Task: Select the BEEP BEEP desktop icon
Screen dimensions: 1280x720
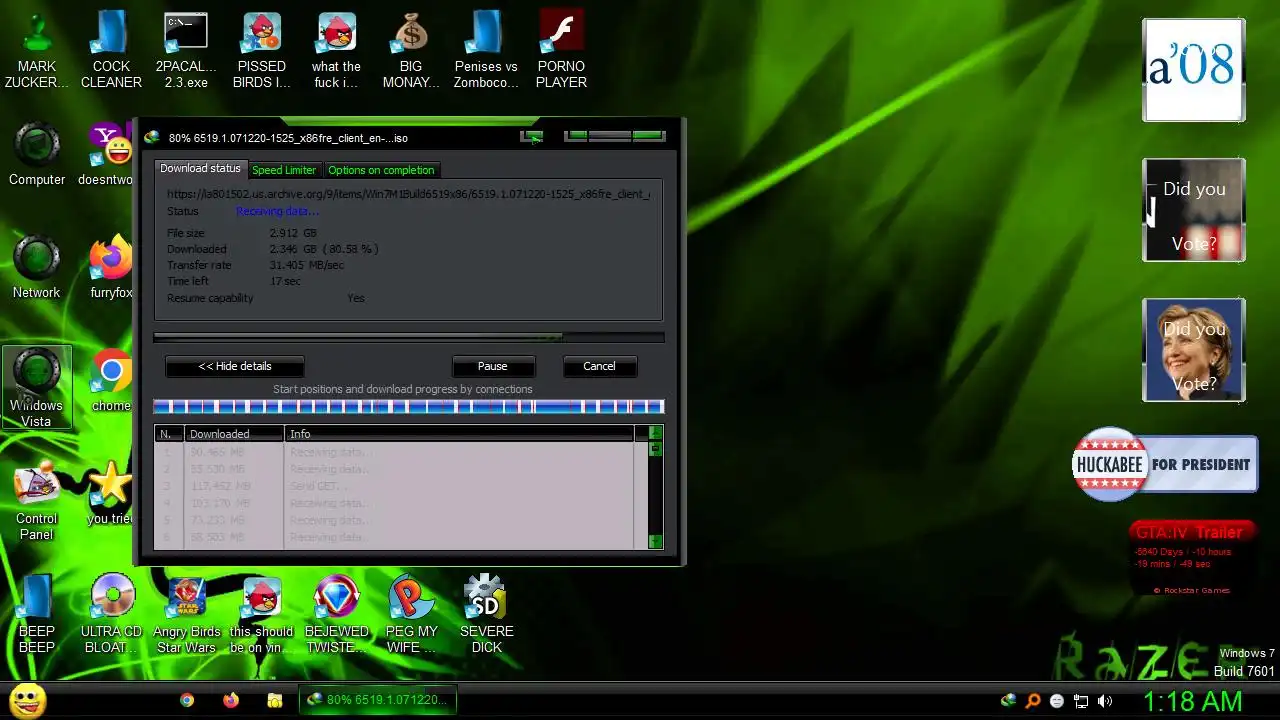Action: (37, 614)
